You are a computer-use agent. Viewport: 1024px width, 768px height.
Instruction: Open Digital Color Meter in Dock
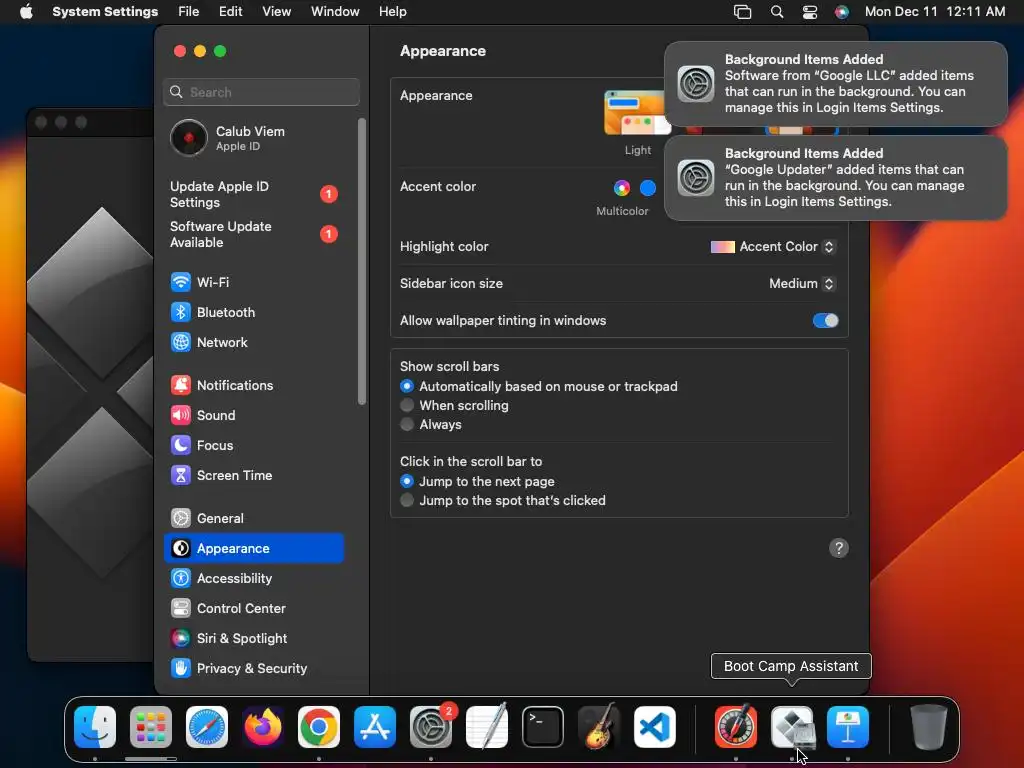click(736, 727)
